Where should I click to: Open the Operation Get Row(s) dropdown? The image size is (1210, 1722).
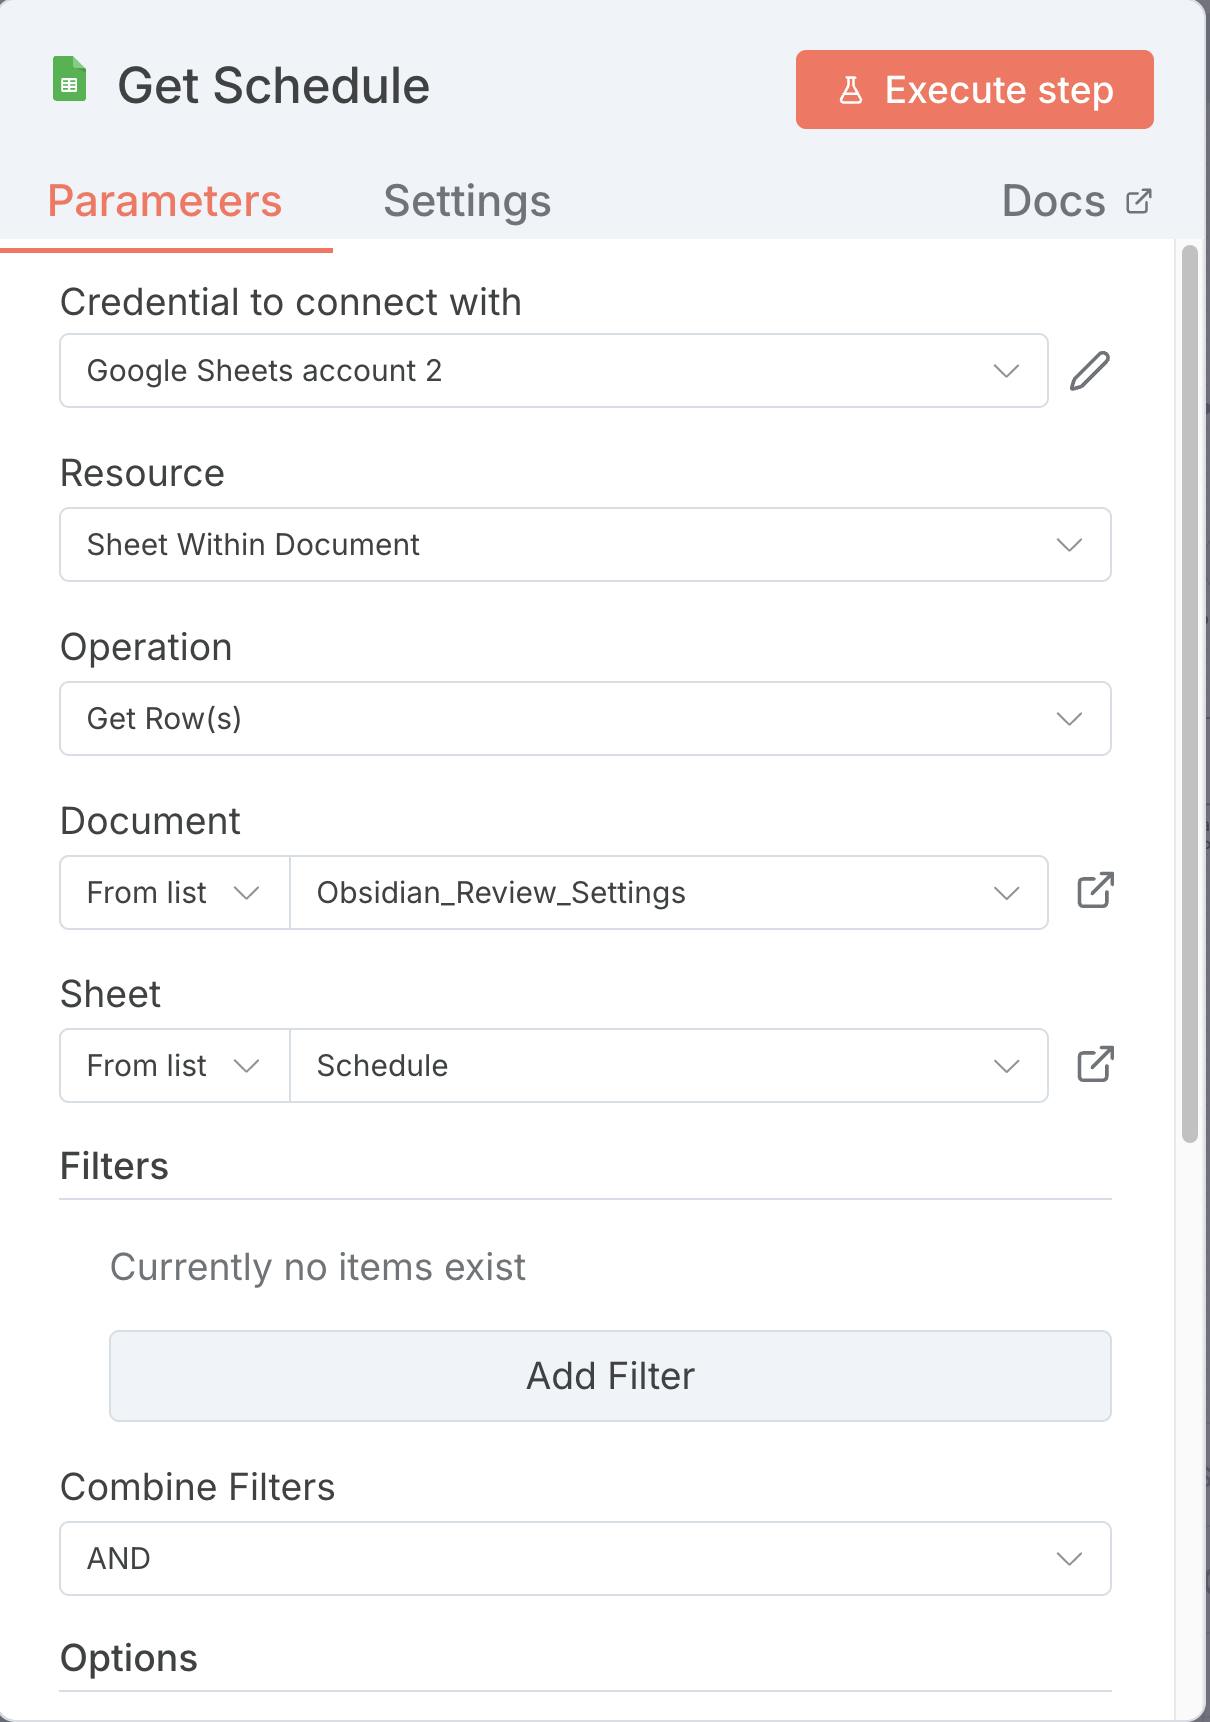tap(585, 719)
